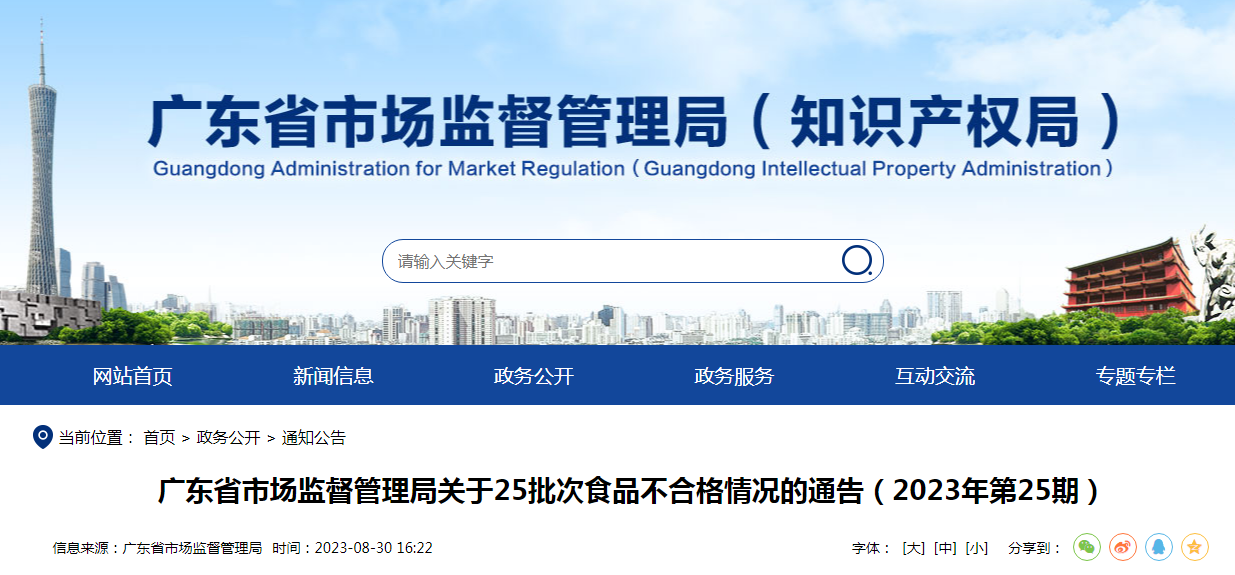Open the 政务服务 nav item

point(734,376)
